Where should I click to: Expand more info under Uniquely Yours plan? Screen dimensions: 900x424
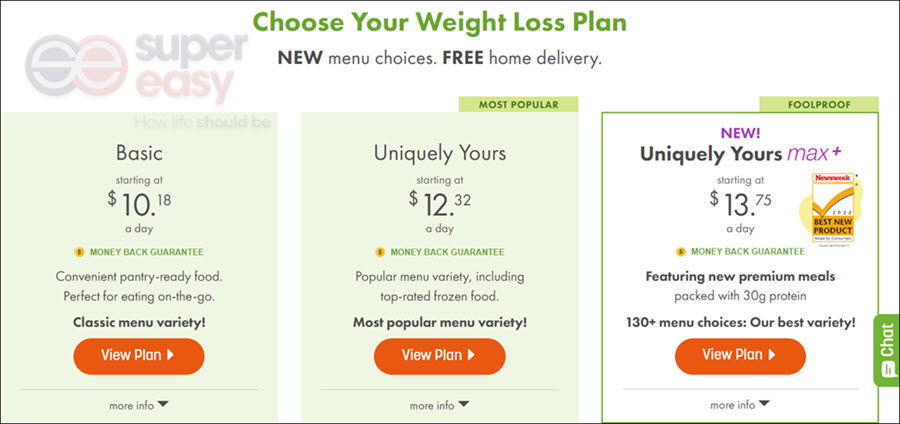(439, 405)
